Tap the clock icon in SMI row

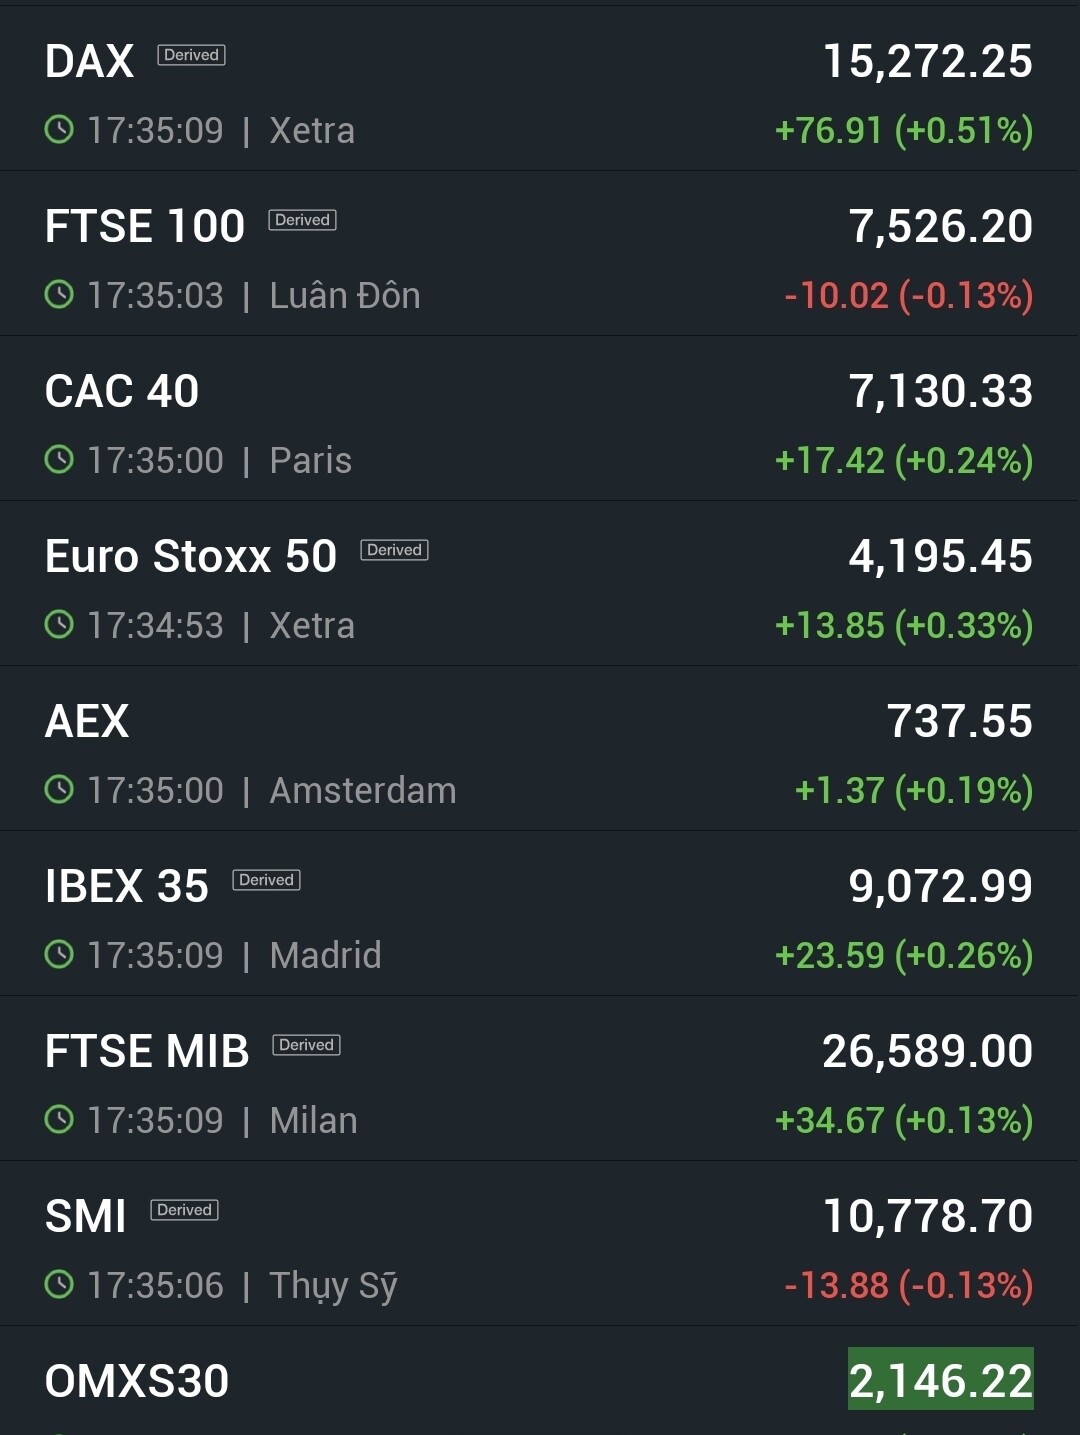pyautogui.click(x=59, y=1285)
